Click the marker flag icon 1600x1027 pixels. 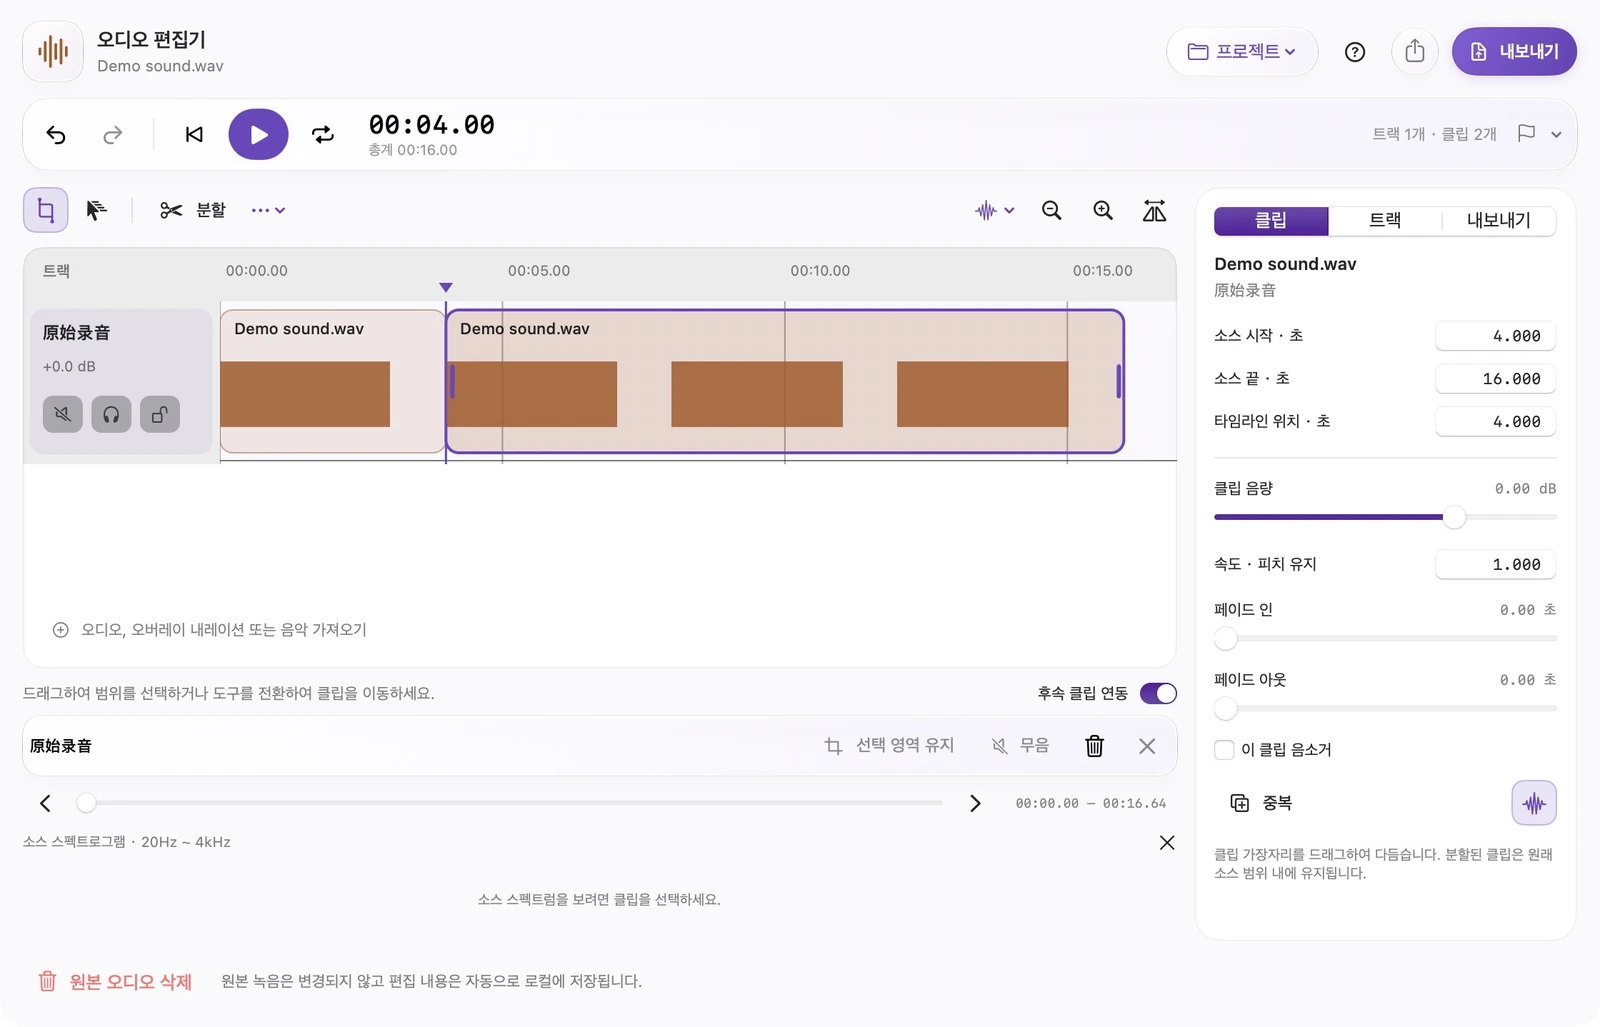coord(1526,134)
